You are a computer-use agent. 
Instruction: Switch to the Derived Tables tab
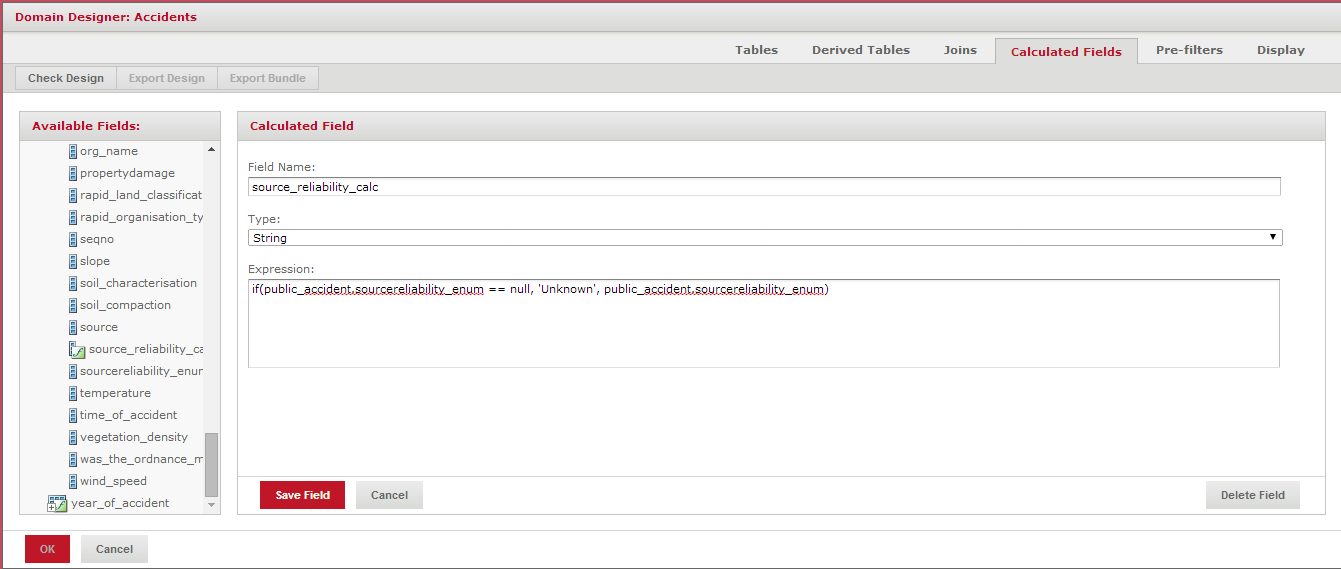tap(860, 50)
